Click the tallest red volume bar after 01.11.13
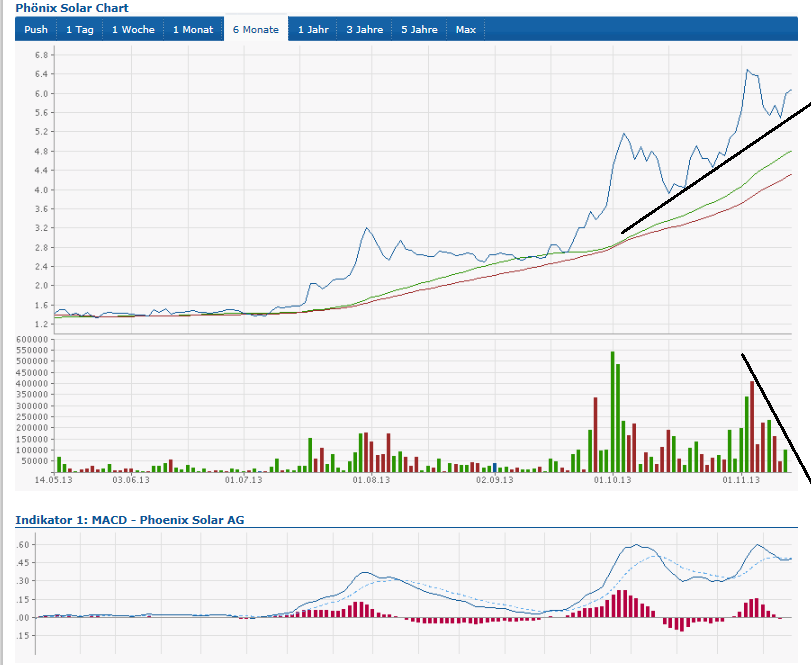Viewport: 811px width, 665px height. [x=752, y=427]
